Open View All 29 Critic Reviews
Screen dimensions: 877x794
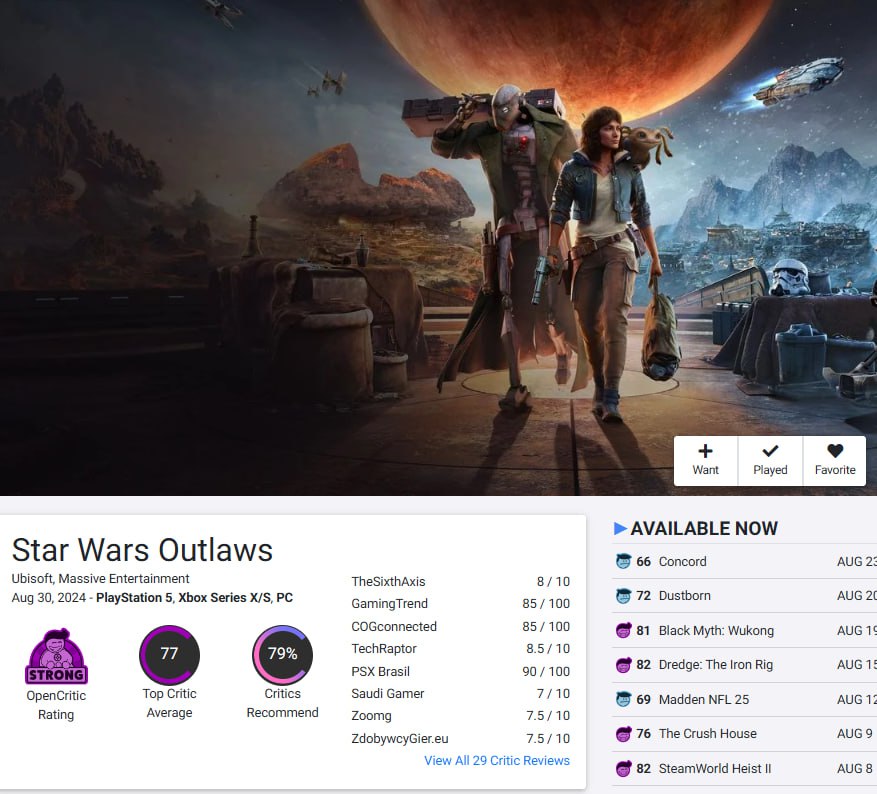tap(497, 760)
